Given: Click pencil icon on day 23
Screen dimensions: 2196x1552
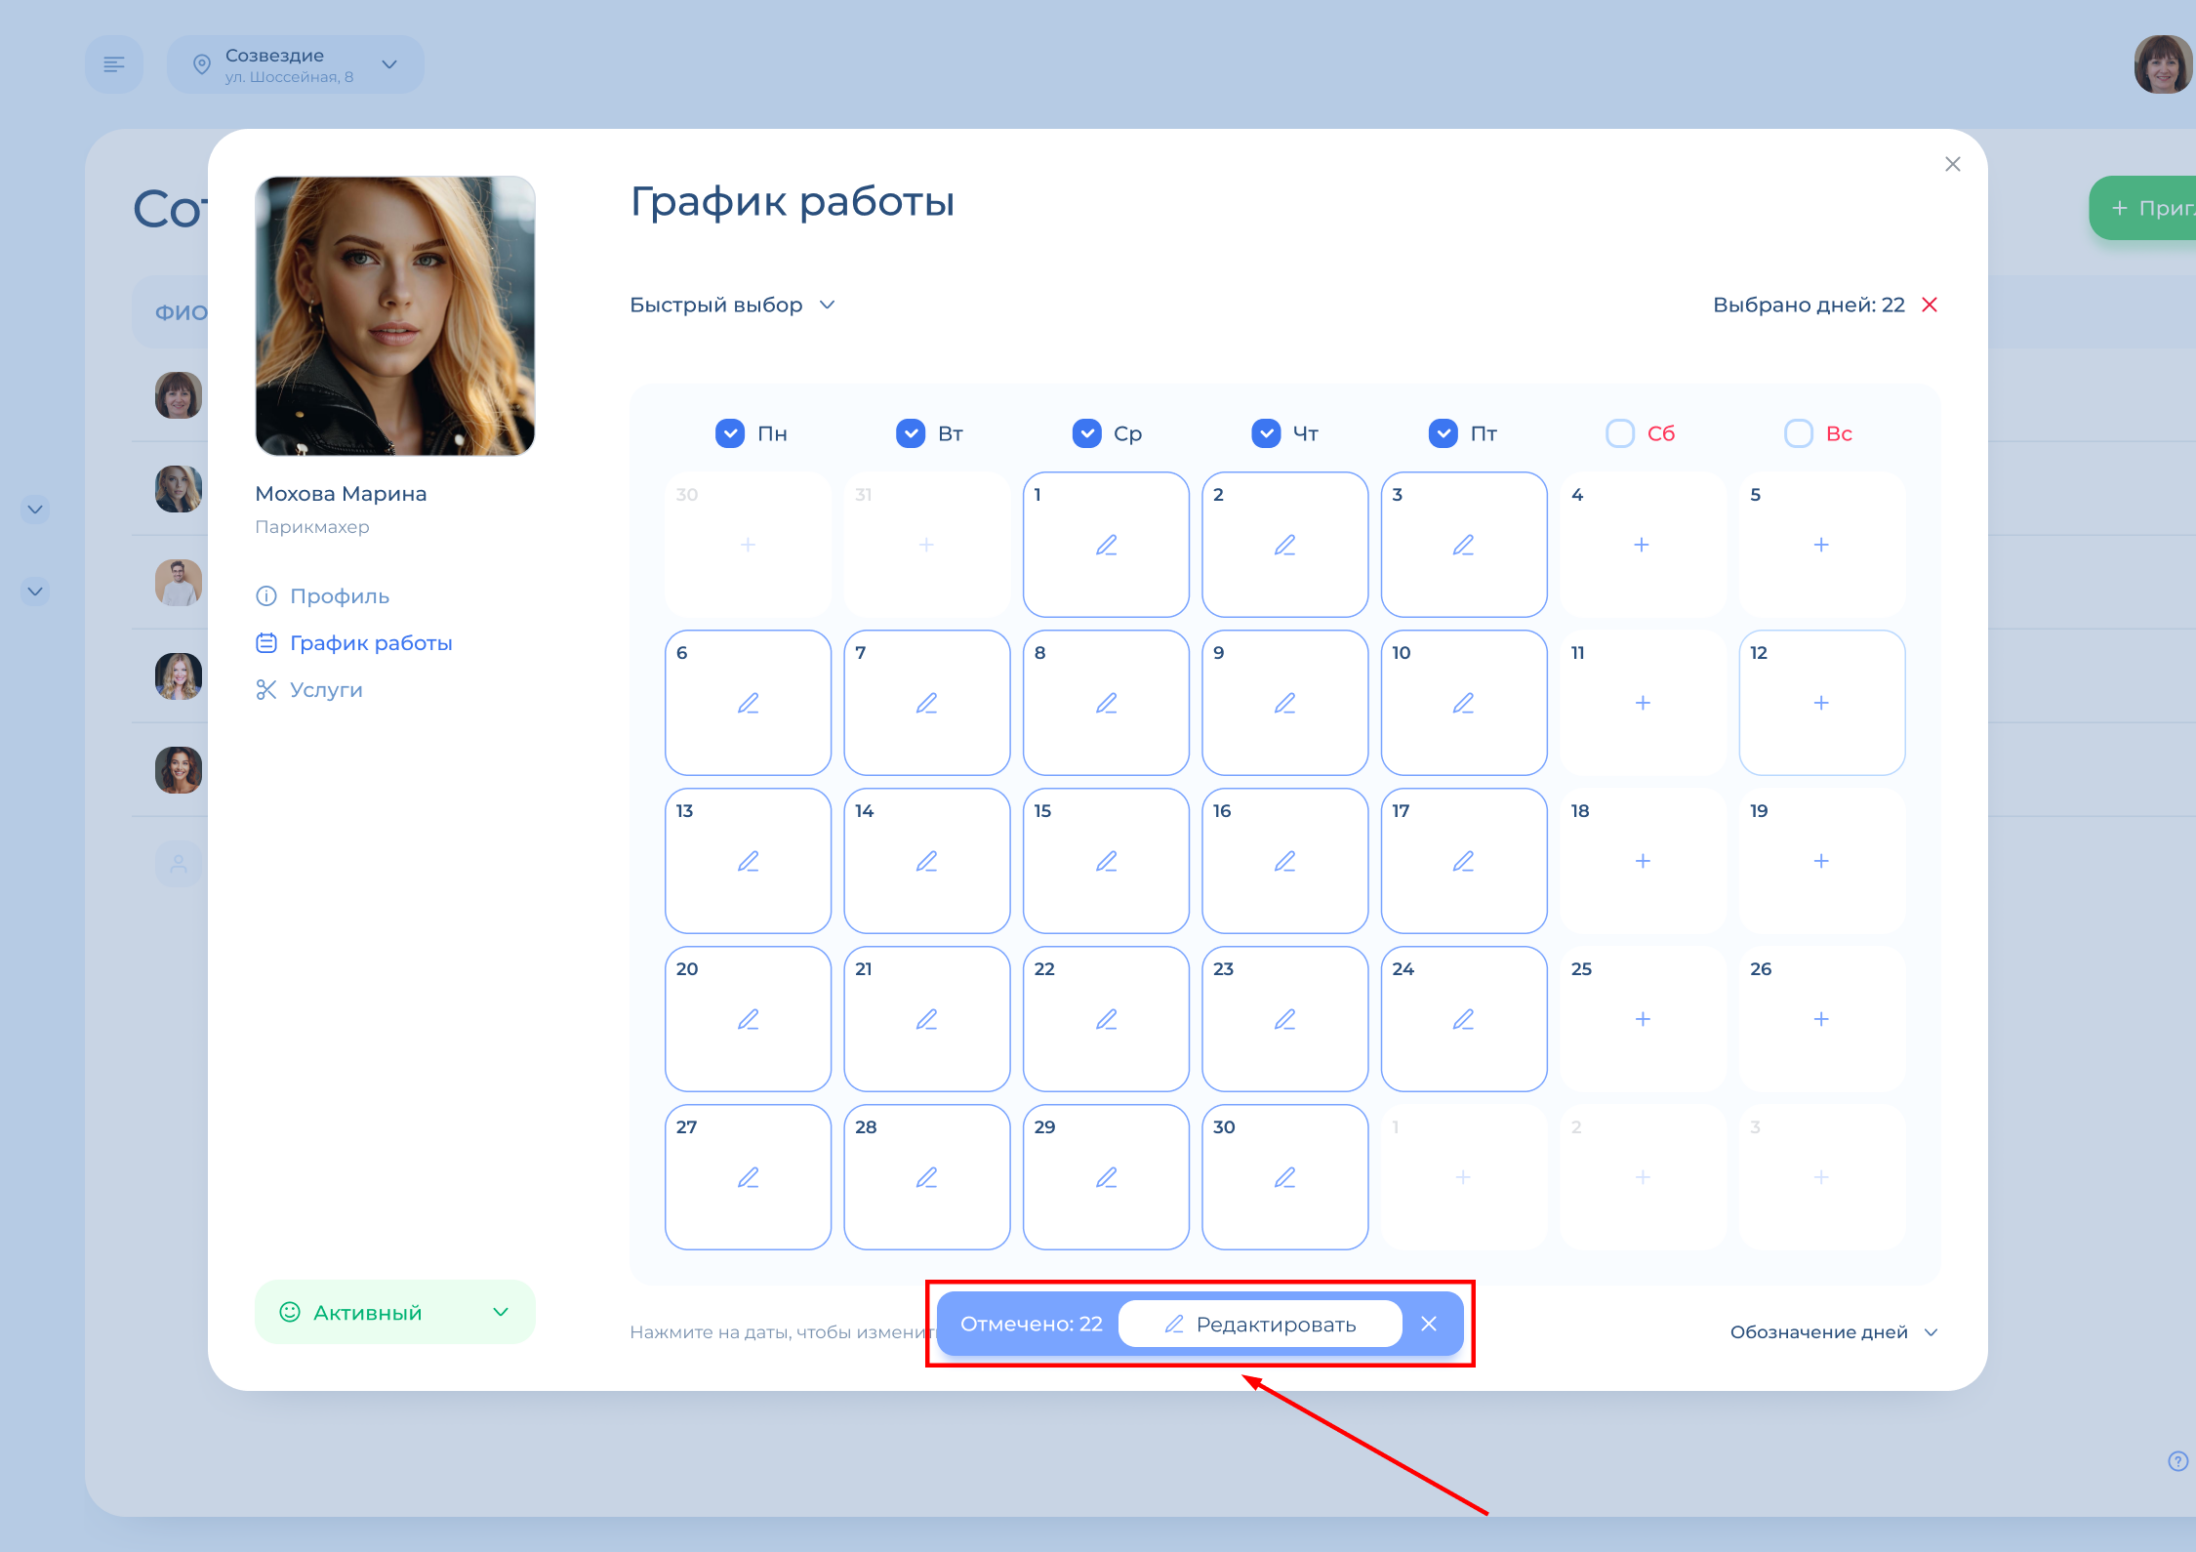Looking at the screenshot, I should click(1285, 1019).
